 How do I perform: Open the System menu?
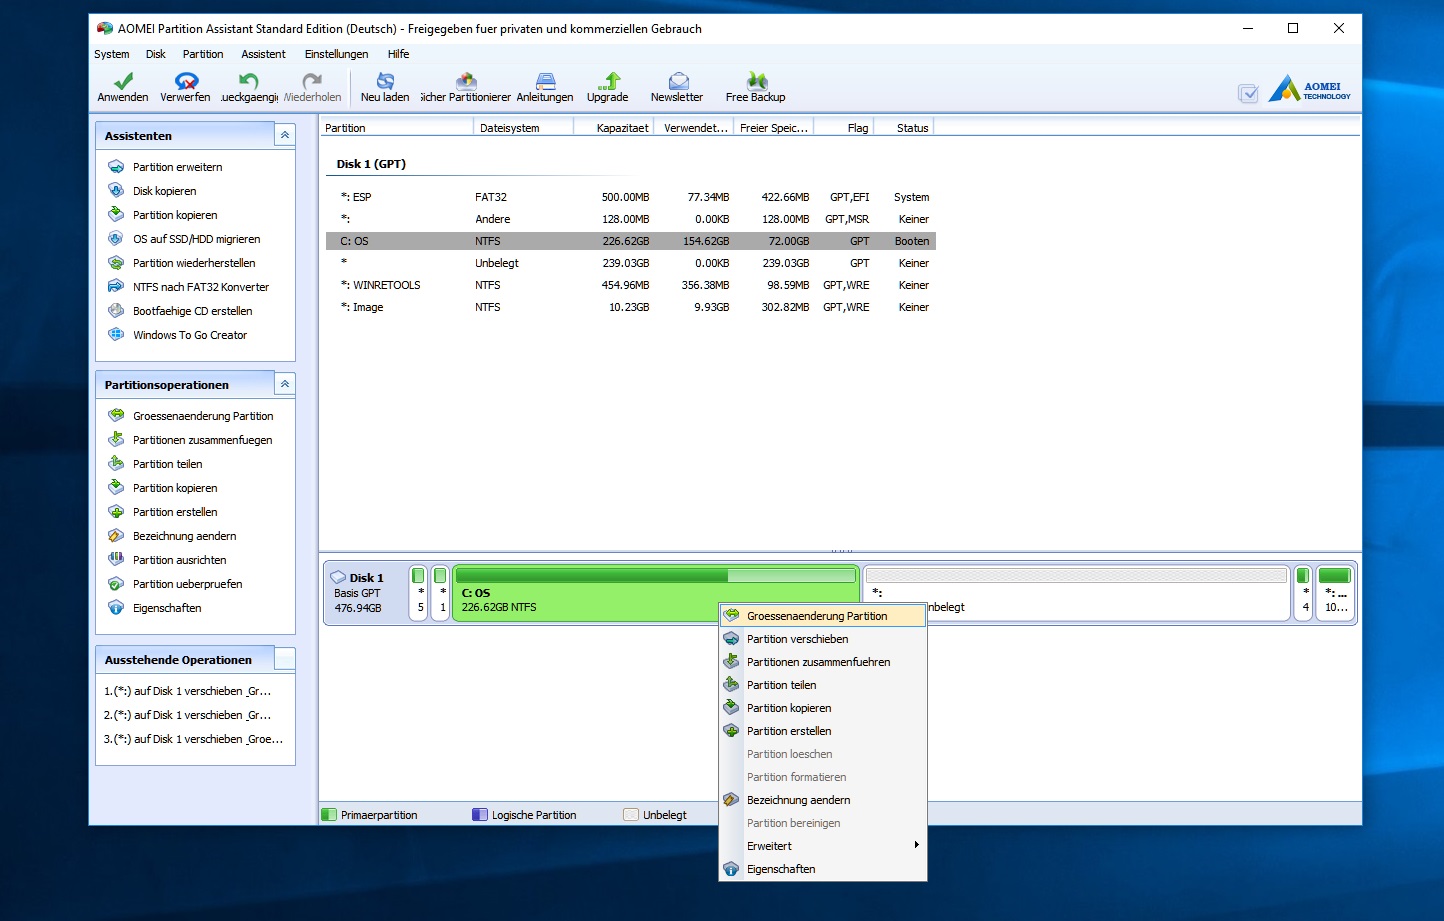click(111, 54)
